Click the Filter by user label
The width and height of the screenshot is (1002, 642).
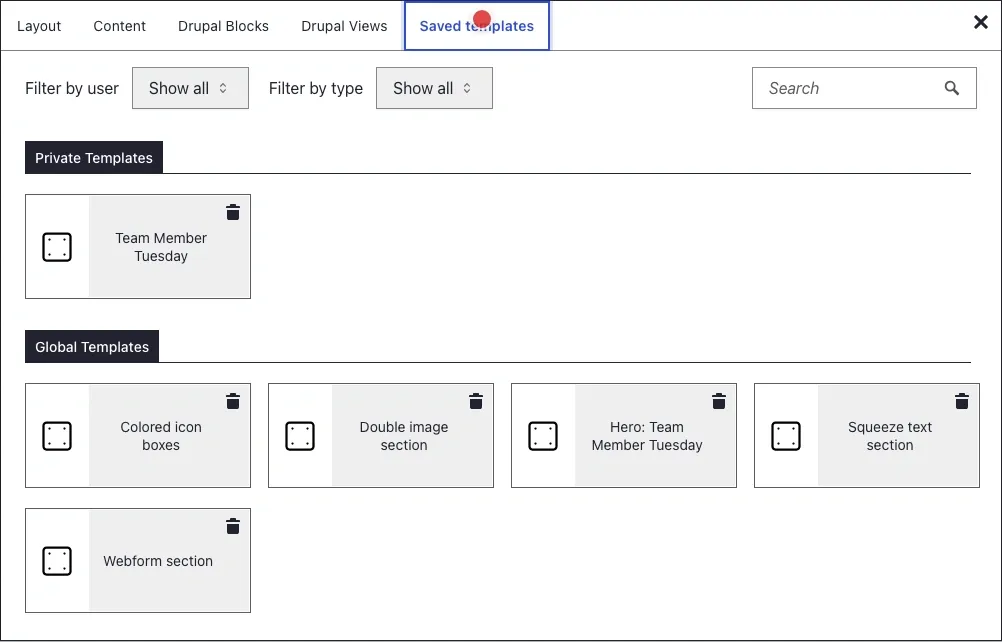(x=72, y=88)
